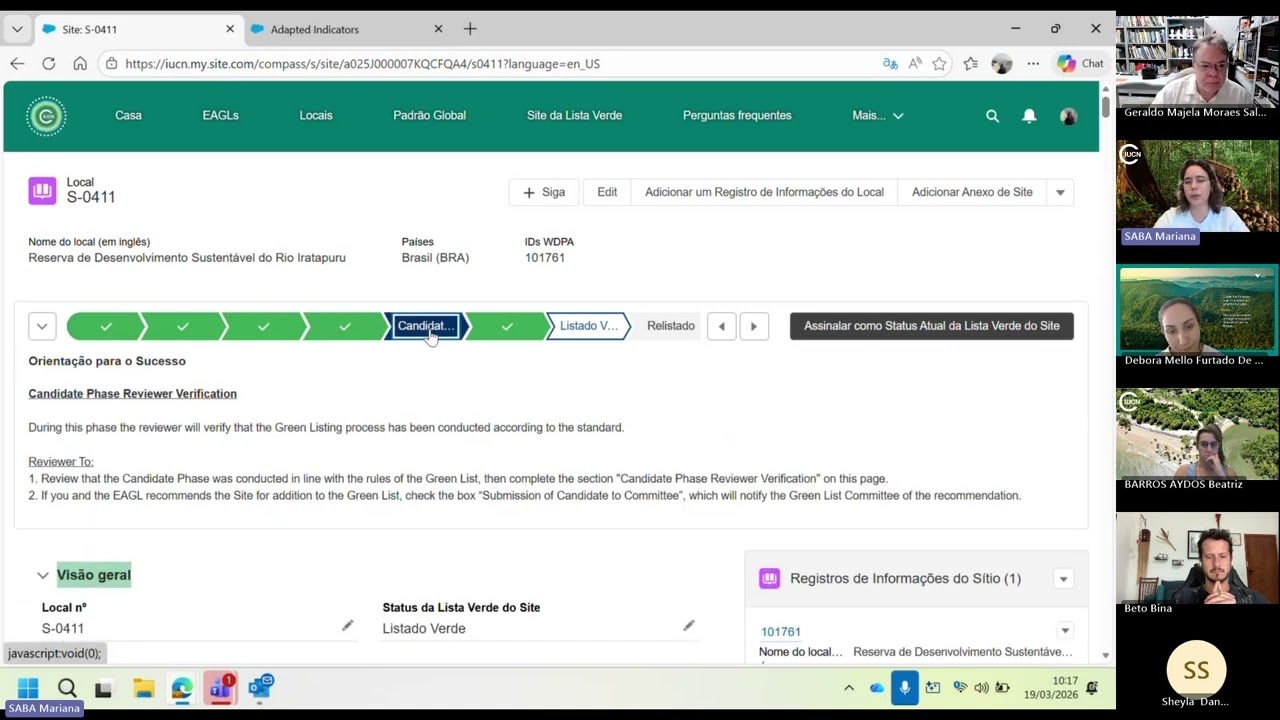Screen dimensions: 1280x720
Task: Select the Candidat... path stage
Action: click(x=426, y=326)
